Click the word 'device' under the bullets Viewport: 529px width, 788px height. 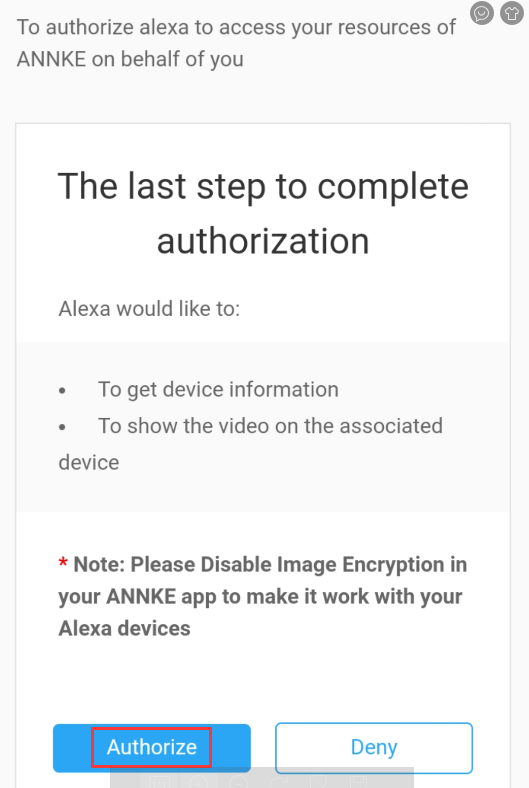click(89, 462)
